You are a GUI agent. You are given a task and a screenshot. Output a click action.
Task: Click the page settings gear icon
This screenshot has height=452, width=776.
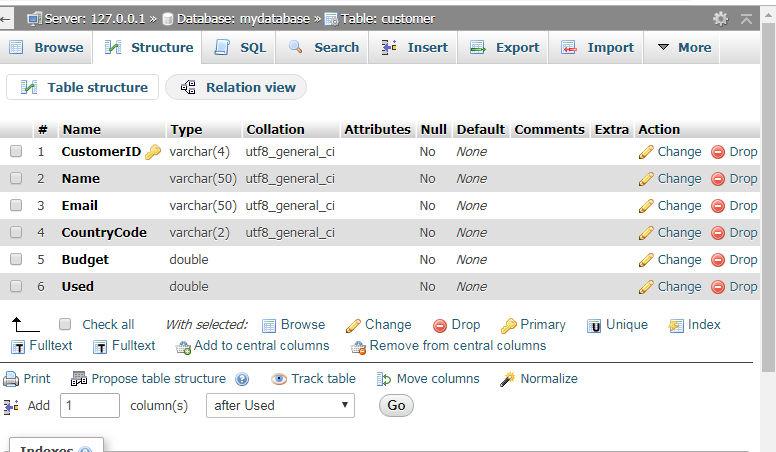720,19
